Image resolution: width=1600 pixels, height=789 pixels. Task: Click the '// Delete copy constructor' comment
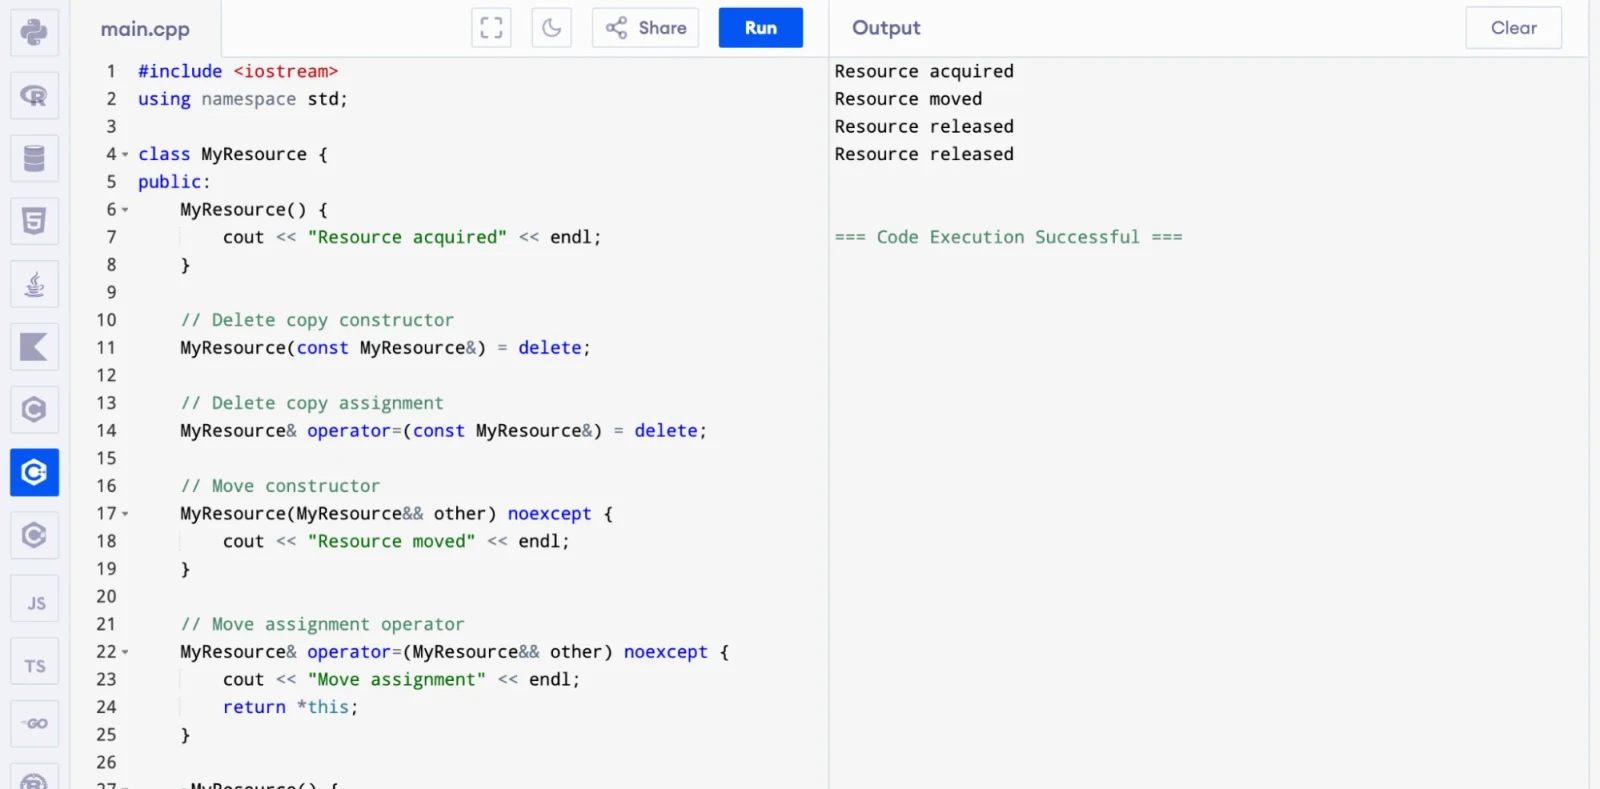coord(317,320)
